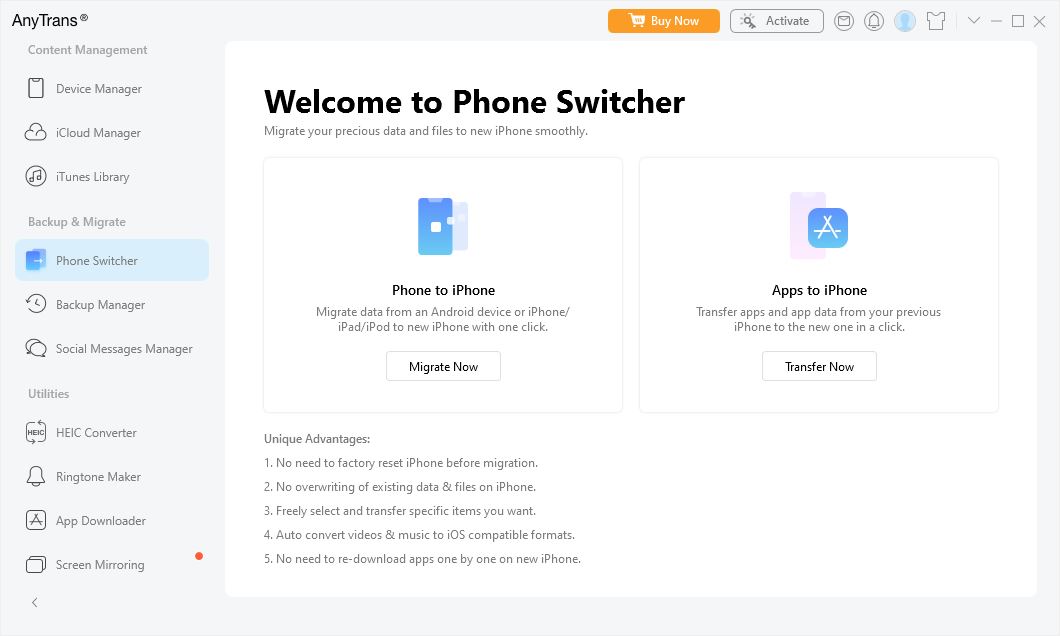Screen dimensions: 1060x636
Task: Launch the HEIC Converter utility
Action: (x=112, y=433)
